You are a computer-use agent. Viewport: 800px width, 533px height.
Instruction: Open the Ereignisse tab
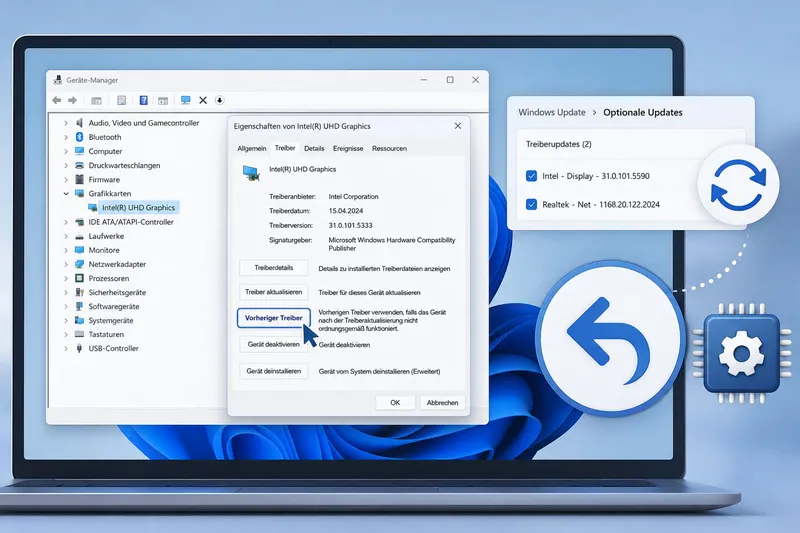point(348,148)
